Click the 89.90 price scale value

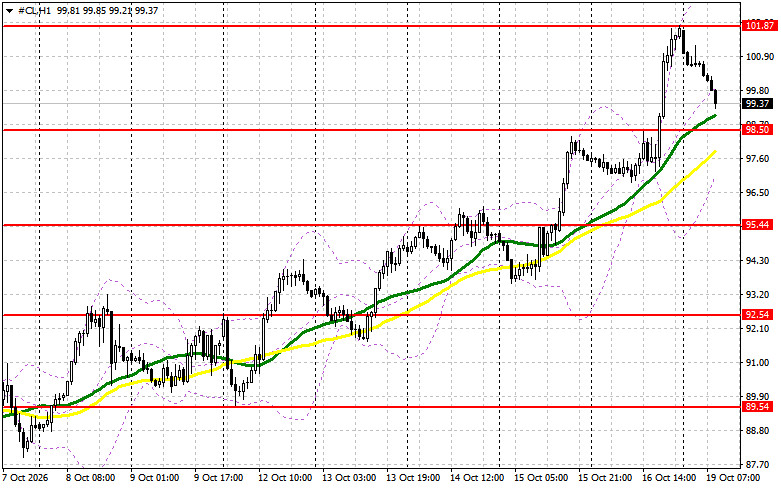click(758, 397)
